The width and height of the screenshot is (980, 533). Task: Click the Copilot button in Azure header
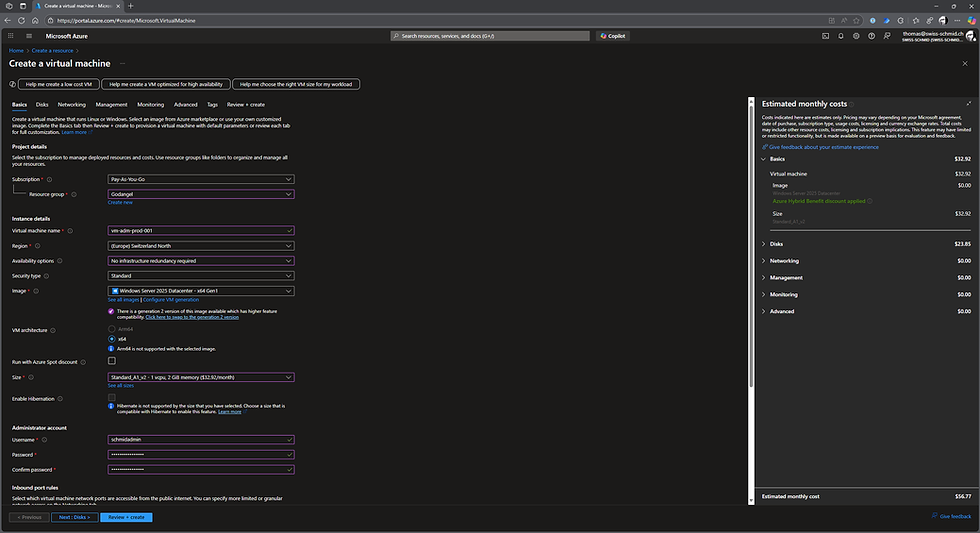coord(613,36)
